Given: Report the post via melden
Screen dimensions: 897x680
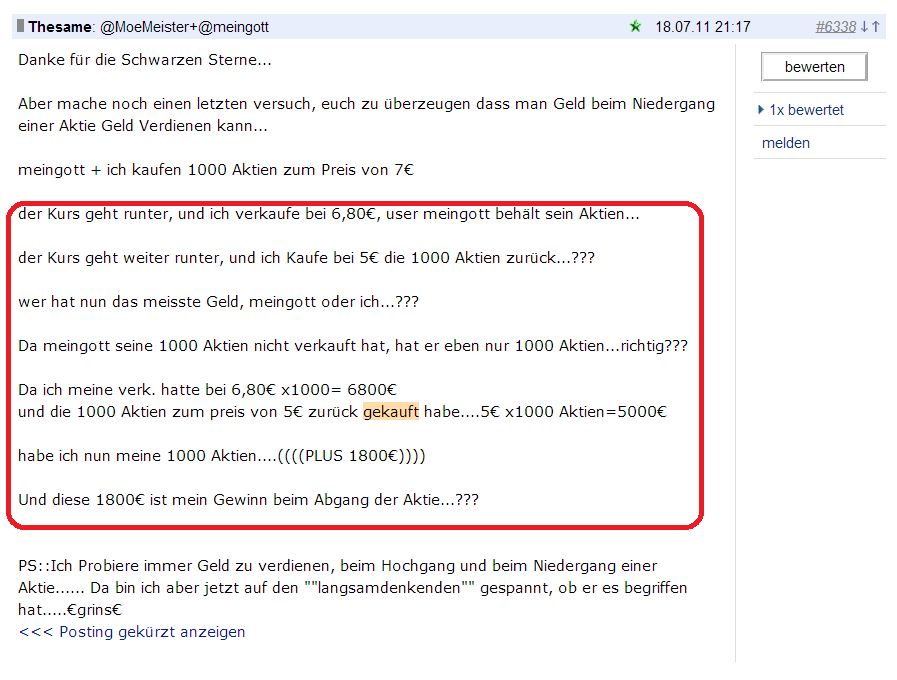Looking at the screenshot, I should pyautogui.click(x=786, y=143).
